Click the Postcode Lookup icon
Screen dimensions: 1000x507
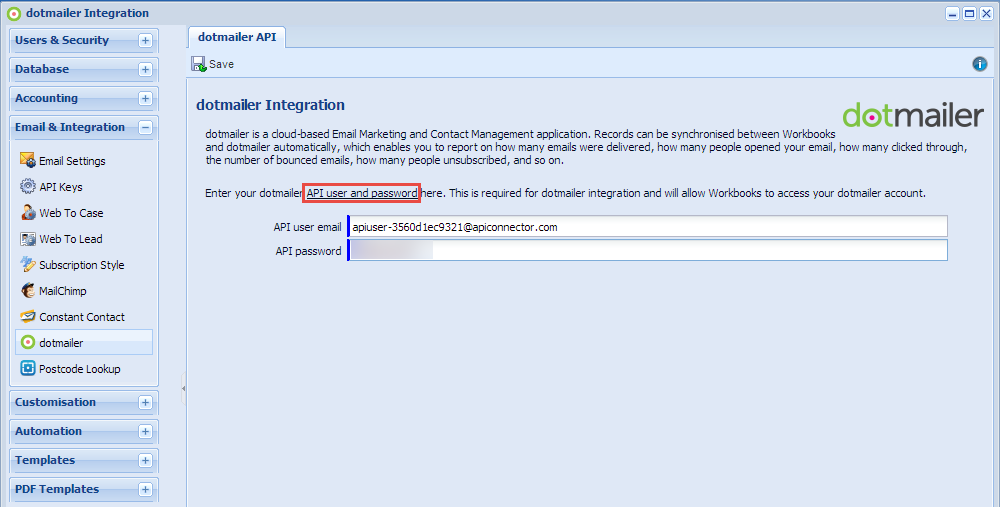click(x=27, y=369)
